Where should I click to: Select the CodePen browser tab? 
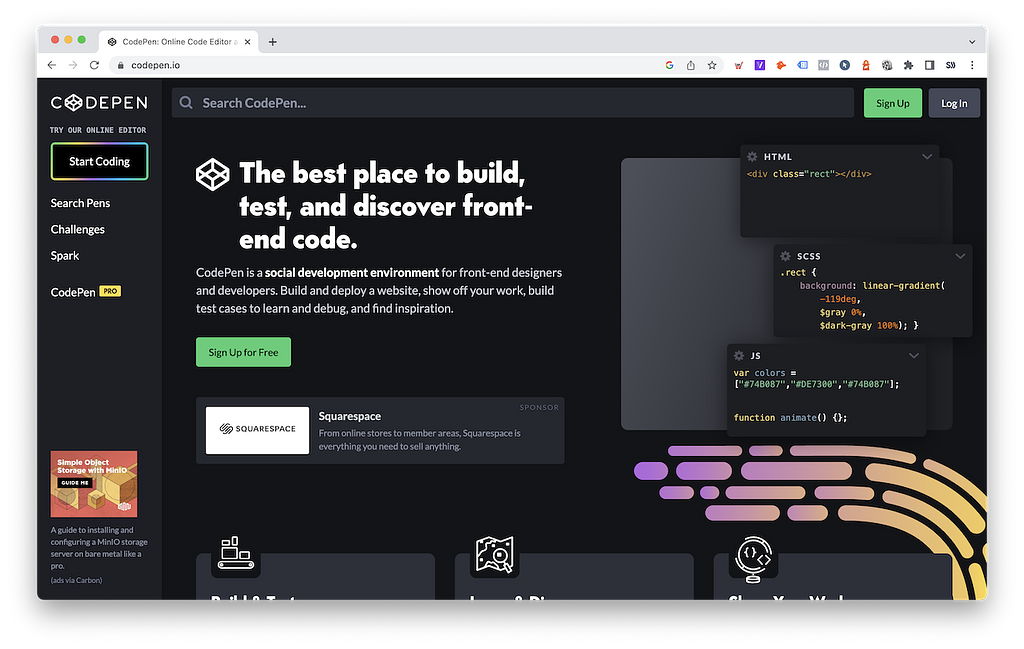pyautogui.click(x=178, y=42)
